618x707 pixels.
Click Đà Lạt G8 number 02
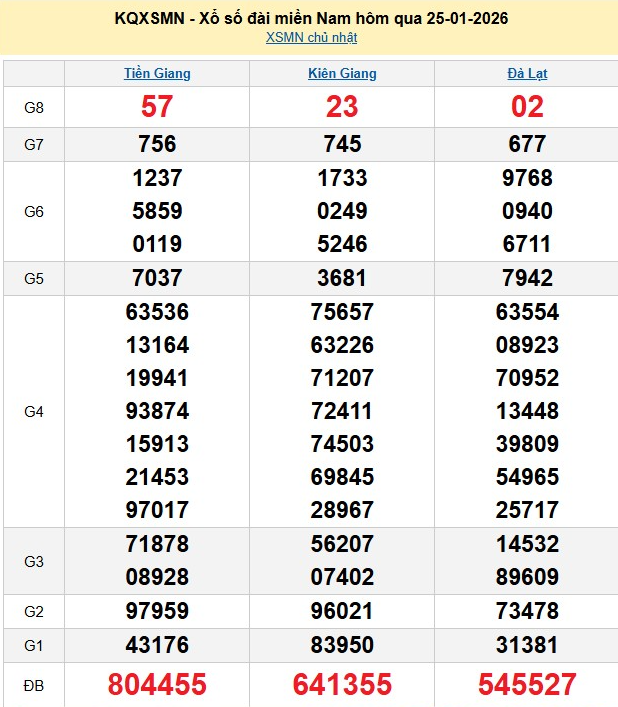tap(526, 107)
